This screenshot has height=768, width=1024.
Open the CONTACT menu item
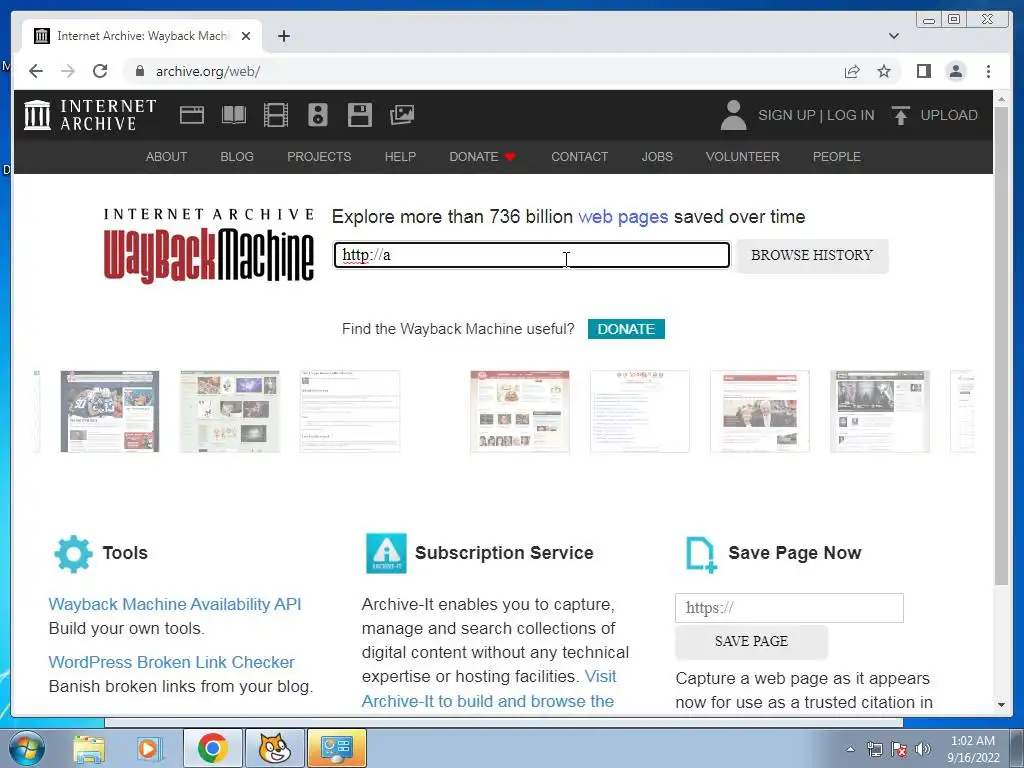tap(579, 157)
